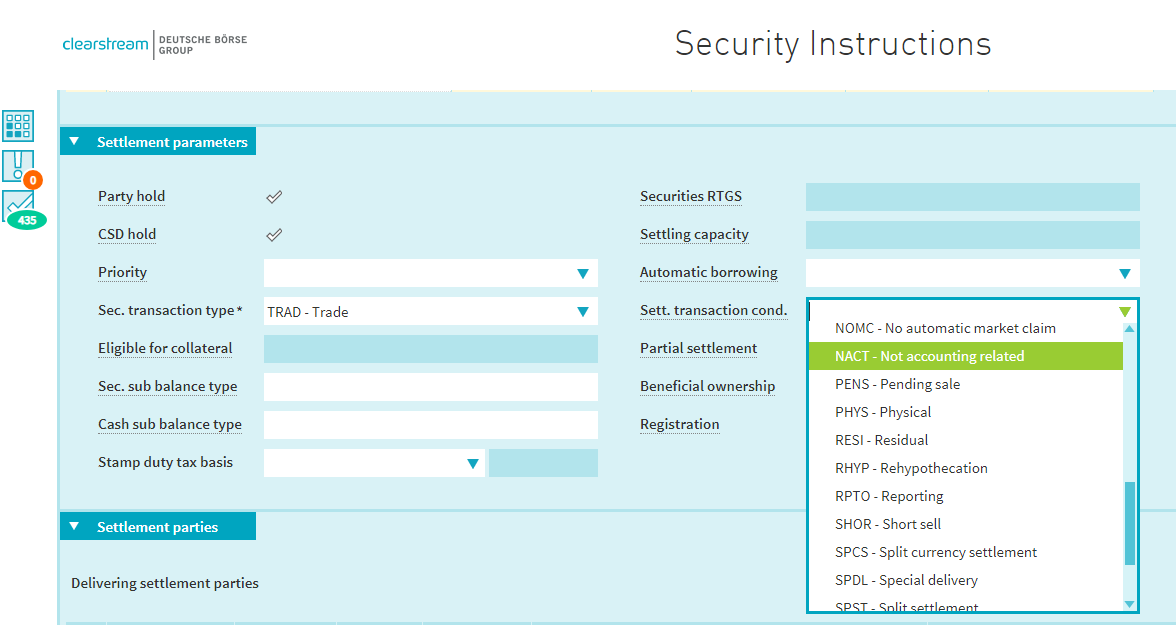
Task: Click the Eligible for collateral label link
Action: tap(165, 348)
